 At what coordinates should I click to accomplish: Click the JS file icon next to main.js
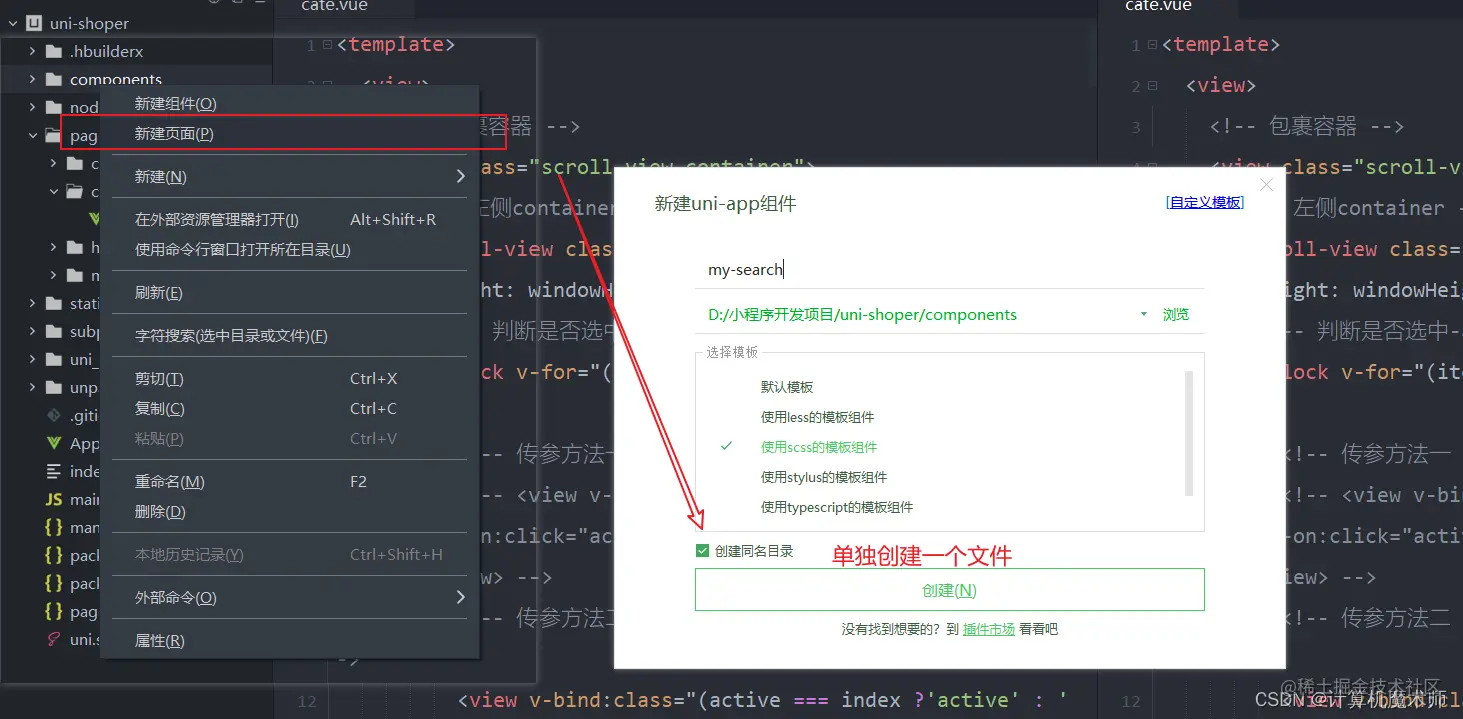(52, 499)
